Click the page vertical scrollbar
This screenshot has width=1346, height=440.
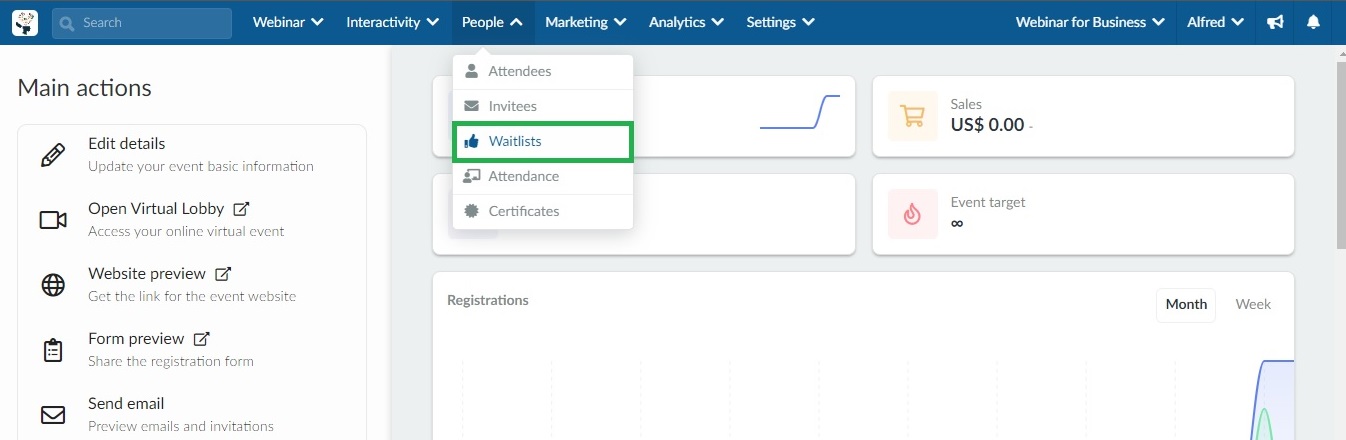click(1340, 155)
